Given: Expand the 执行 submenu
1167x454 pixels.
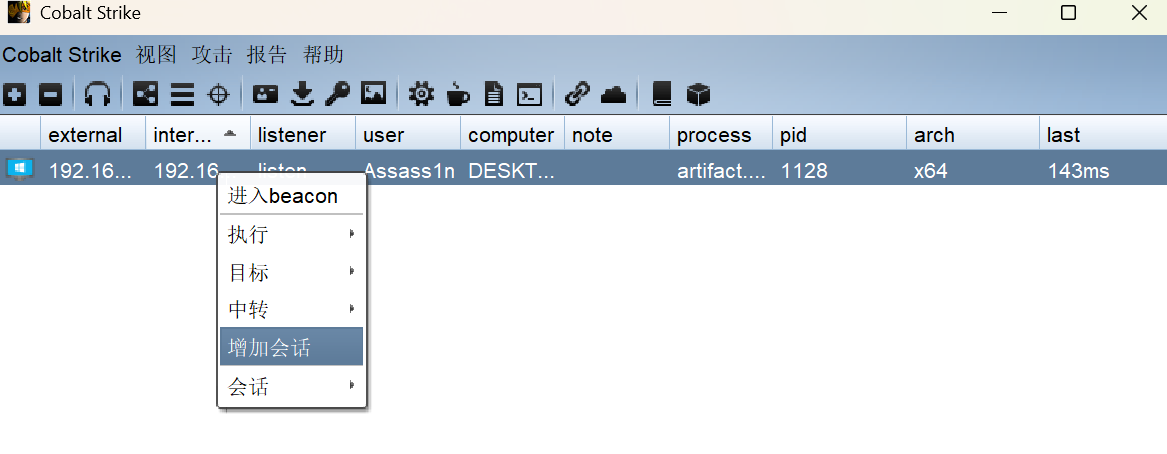Looking at the screenshot, I should (291, 234).
